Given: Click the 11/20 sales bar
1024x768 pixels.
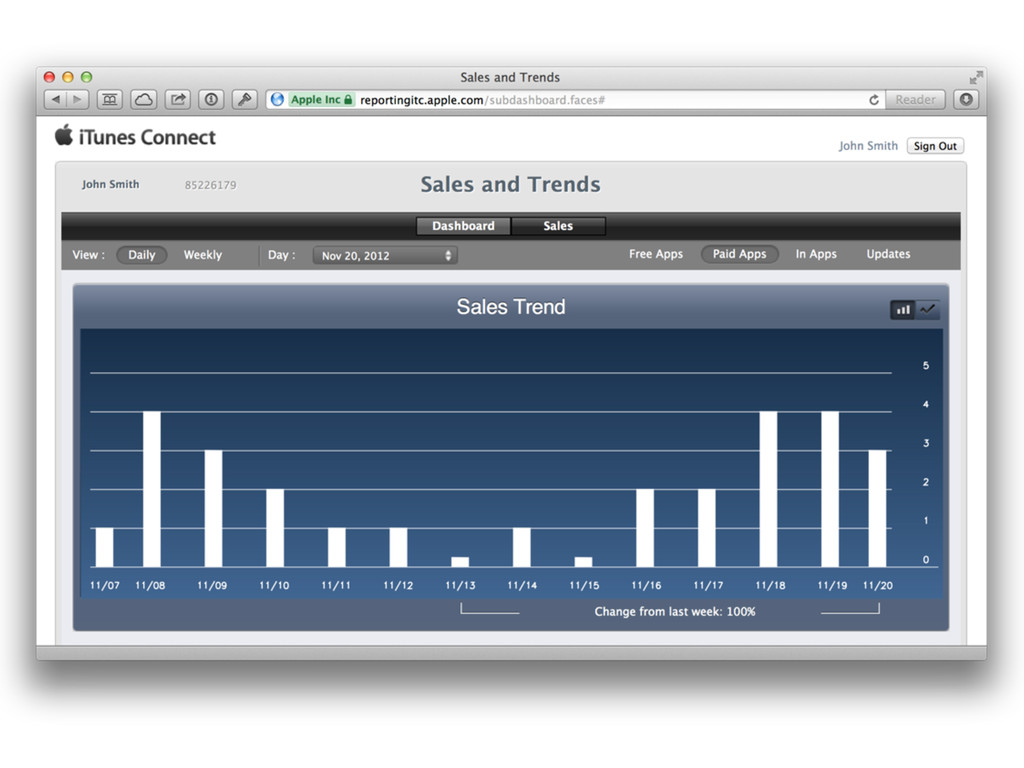Looking at the screenshot, I should 877,509.
